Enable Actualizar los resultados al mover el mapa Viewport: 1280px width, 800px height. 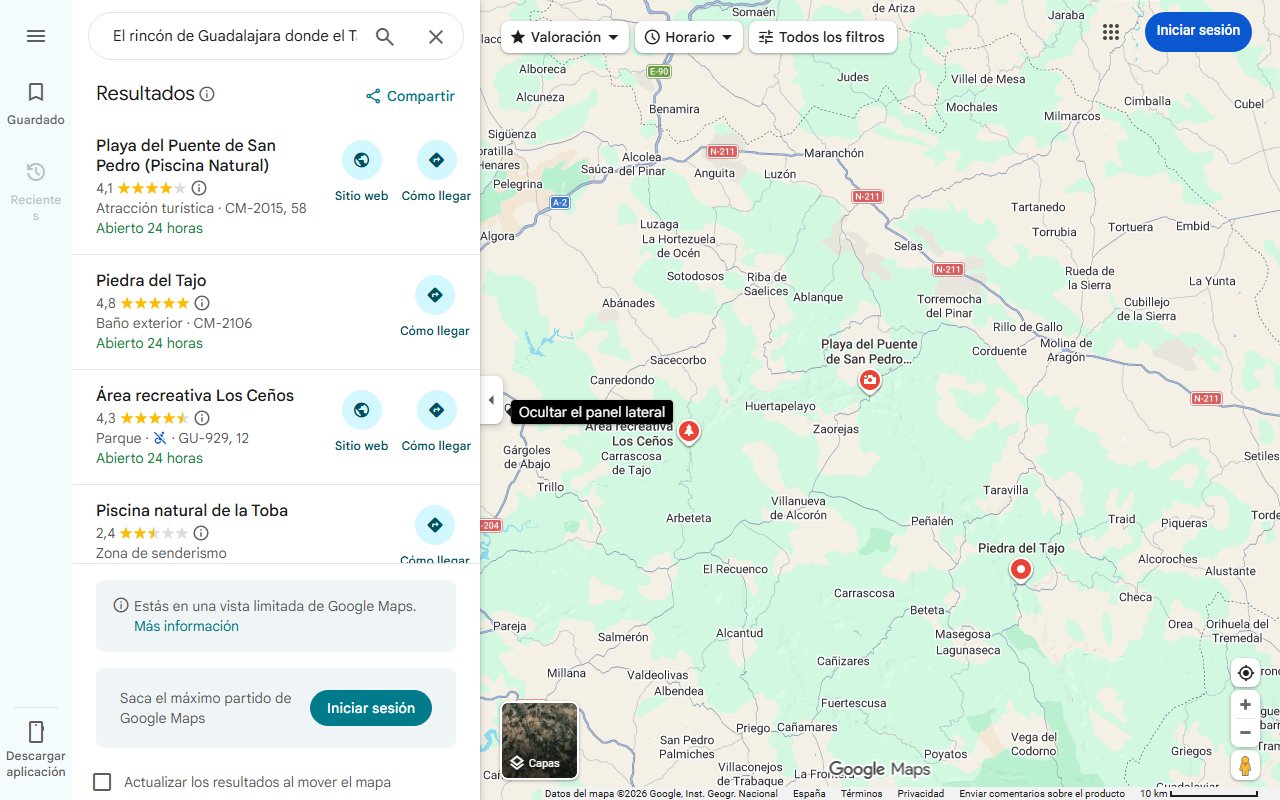(102, 782)
